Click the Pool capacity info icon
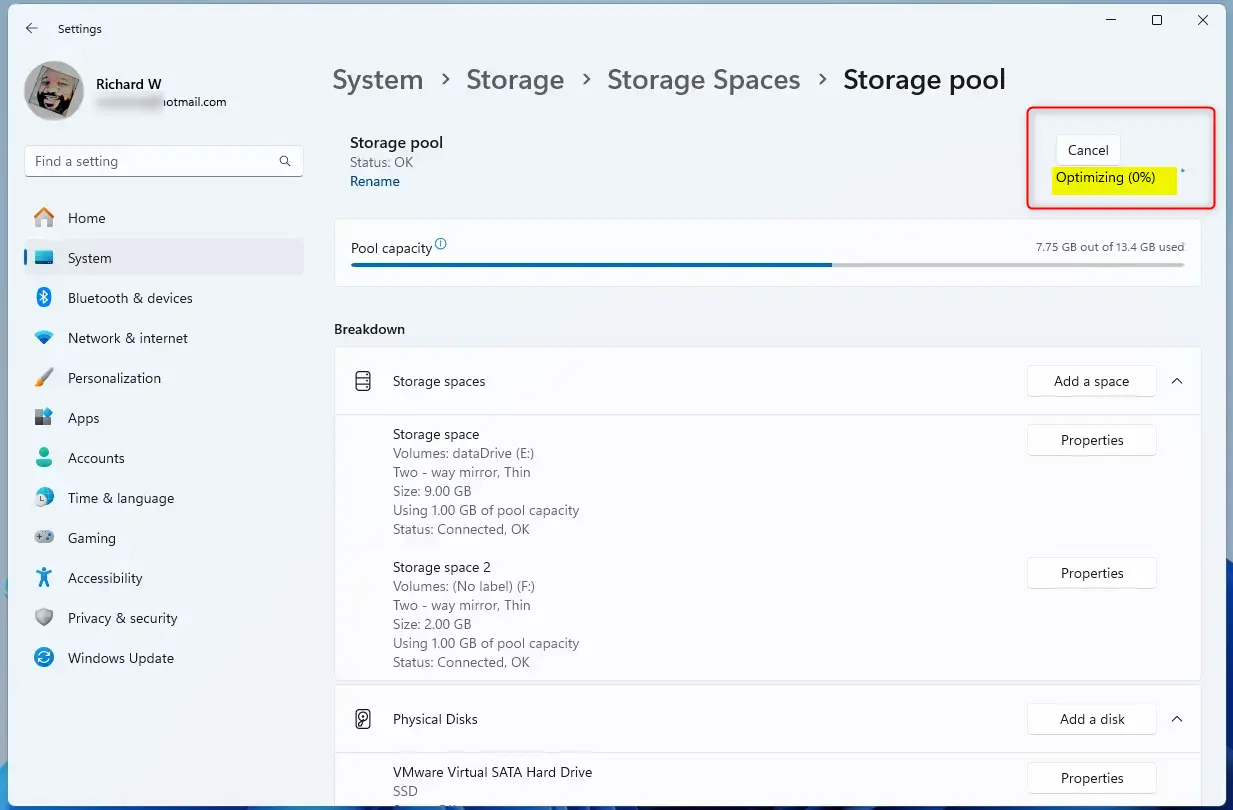 coord(441,244)
